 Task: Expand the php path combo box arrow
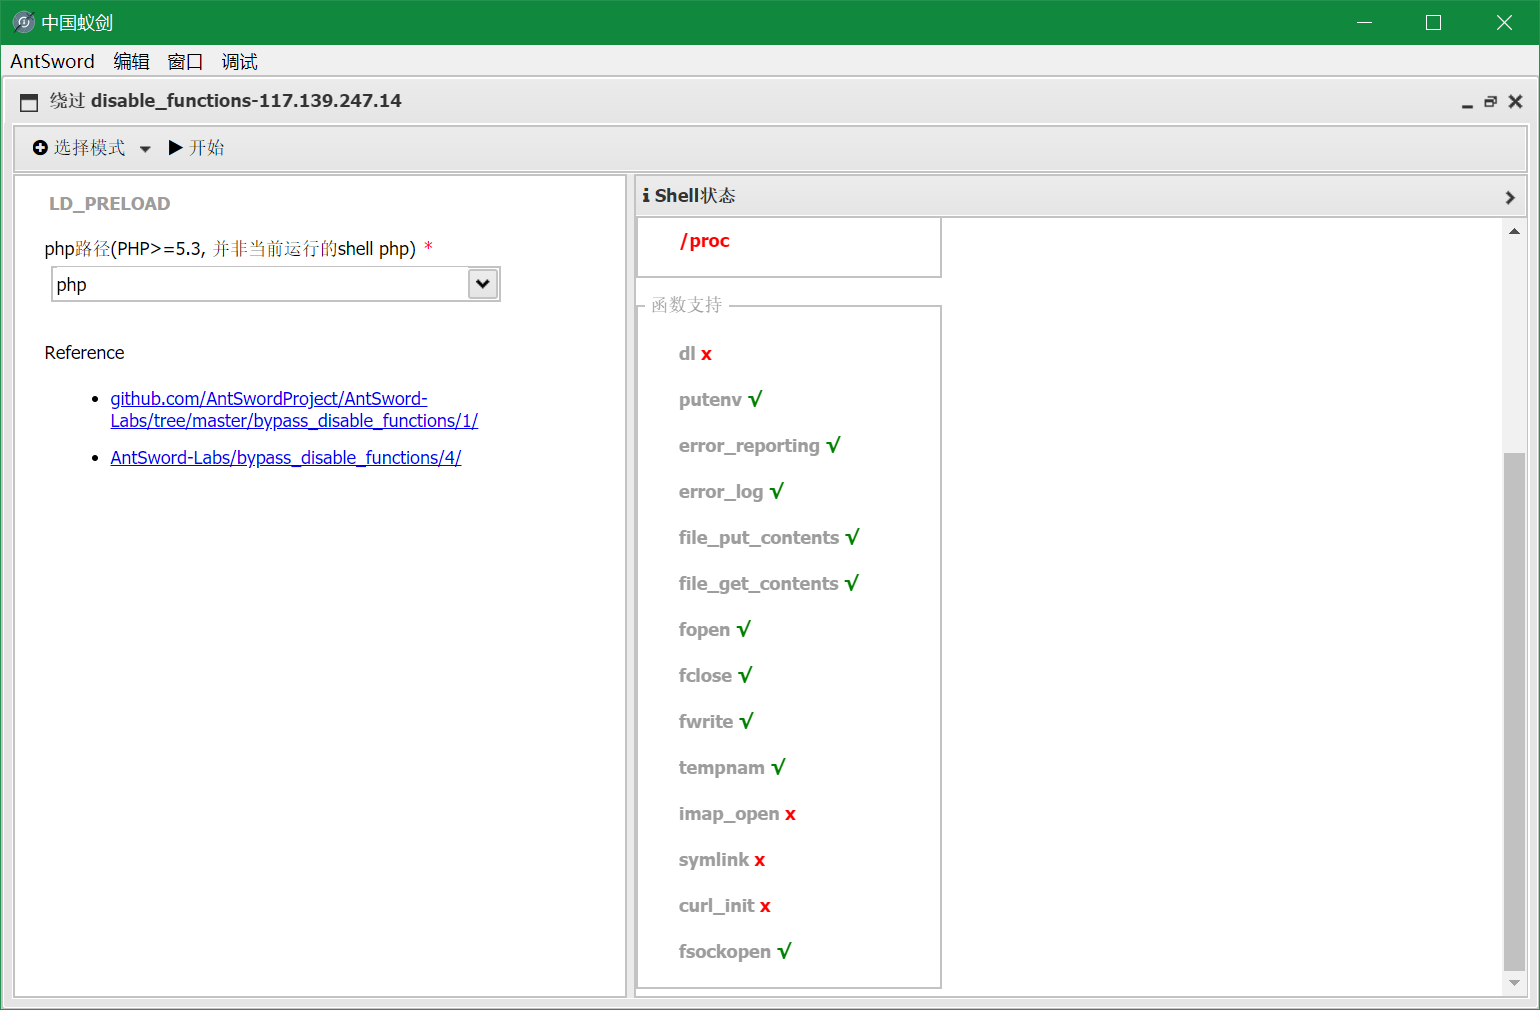point(483,284)
